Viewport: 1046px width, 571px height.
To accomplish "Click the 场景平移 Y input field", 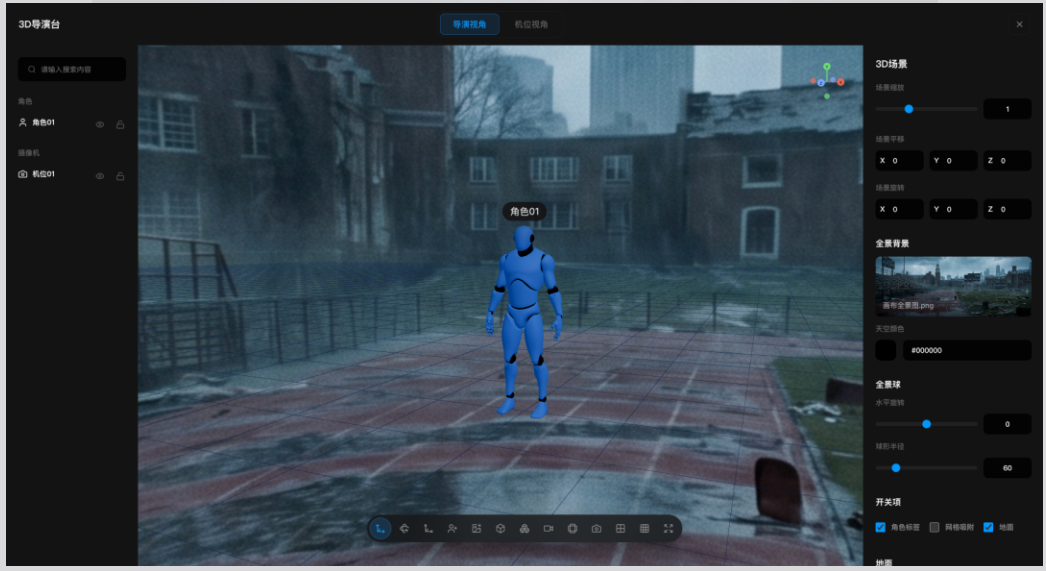I will click(953, 161).
